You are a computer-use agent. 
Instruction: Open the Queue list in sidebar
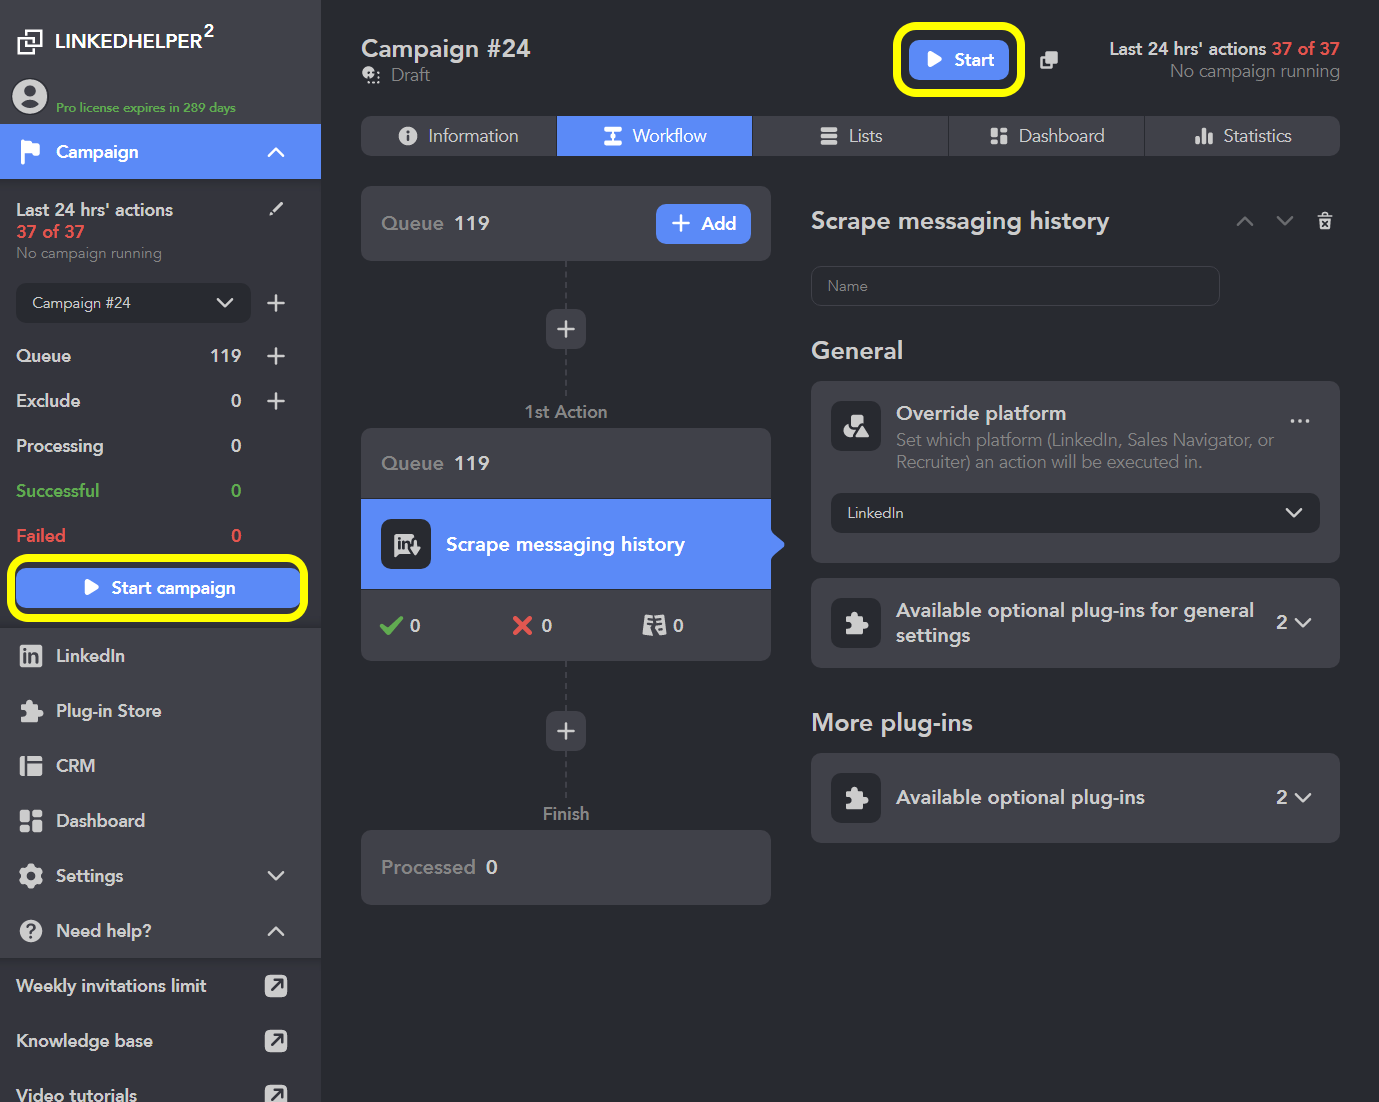tap(129, 356)
